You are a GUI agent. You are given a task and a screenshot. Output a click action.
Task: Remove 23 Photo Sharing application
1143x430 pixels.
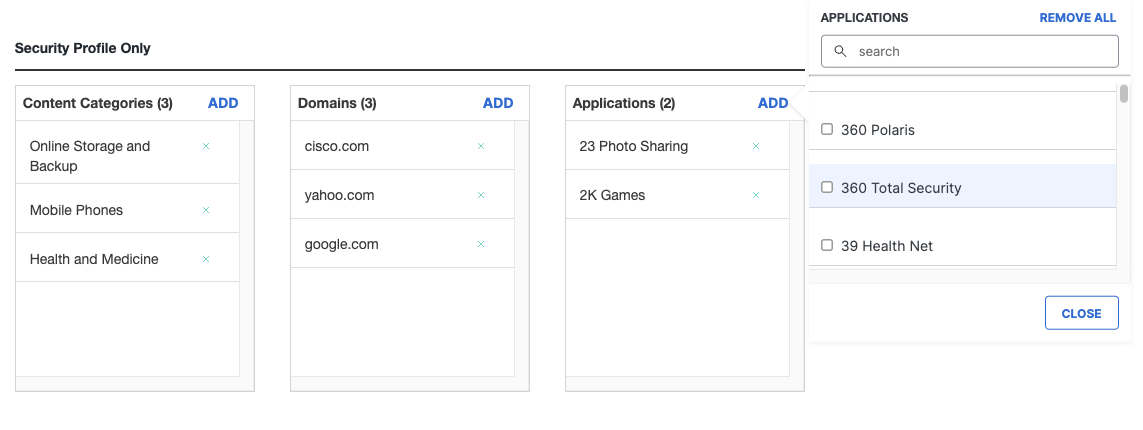click(755, 146)
